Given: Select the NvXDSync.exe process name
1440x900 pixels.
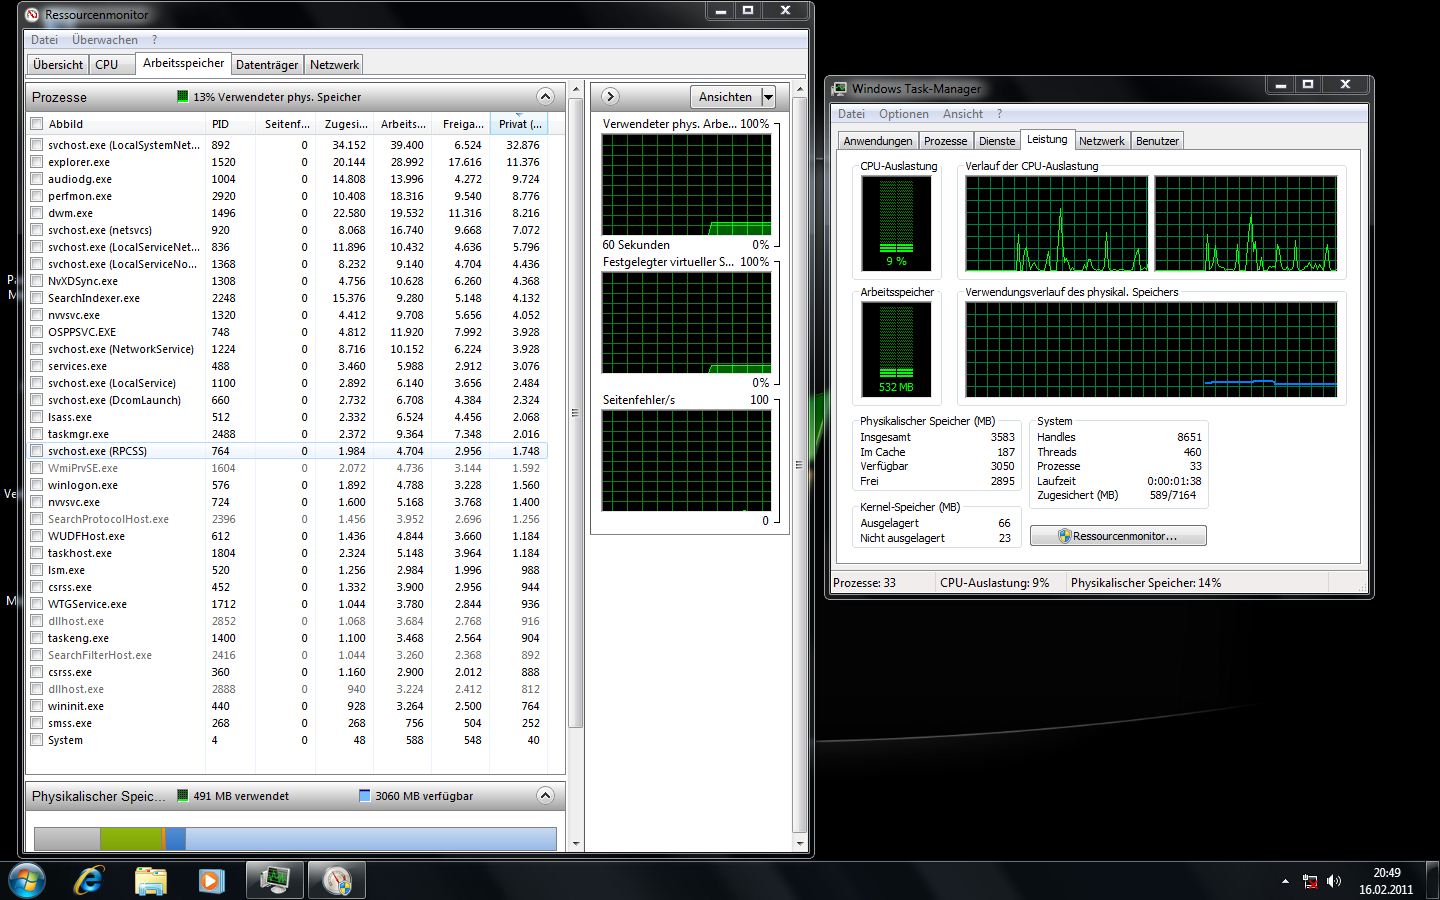Looking at the screenshot, I should tap(83, 281).
